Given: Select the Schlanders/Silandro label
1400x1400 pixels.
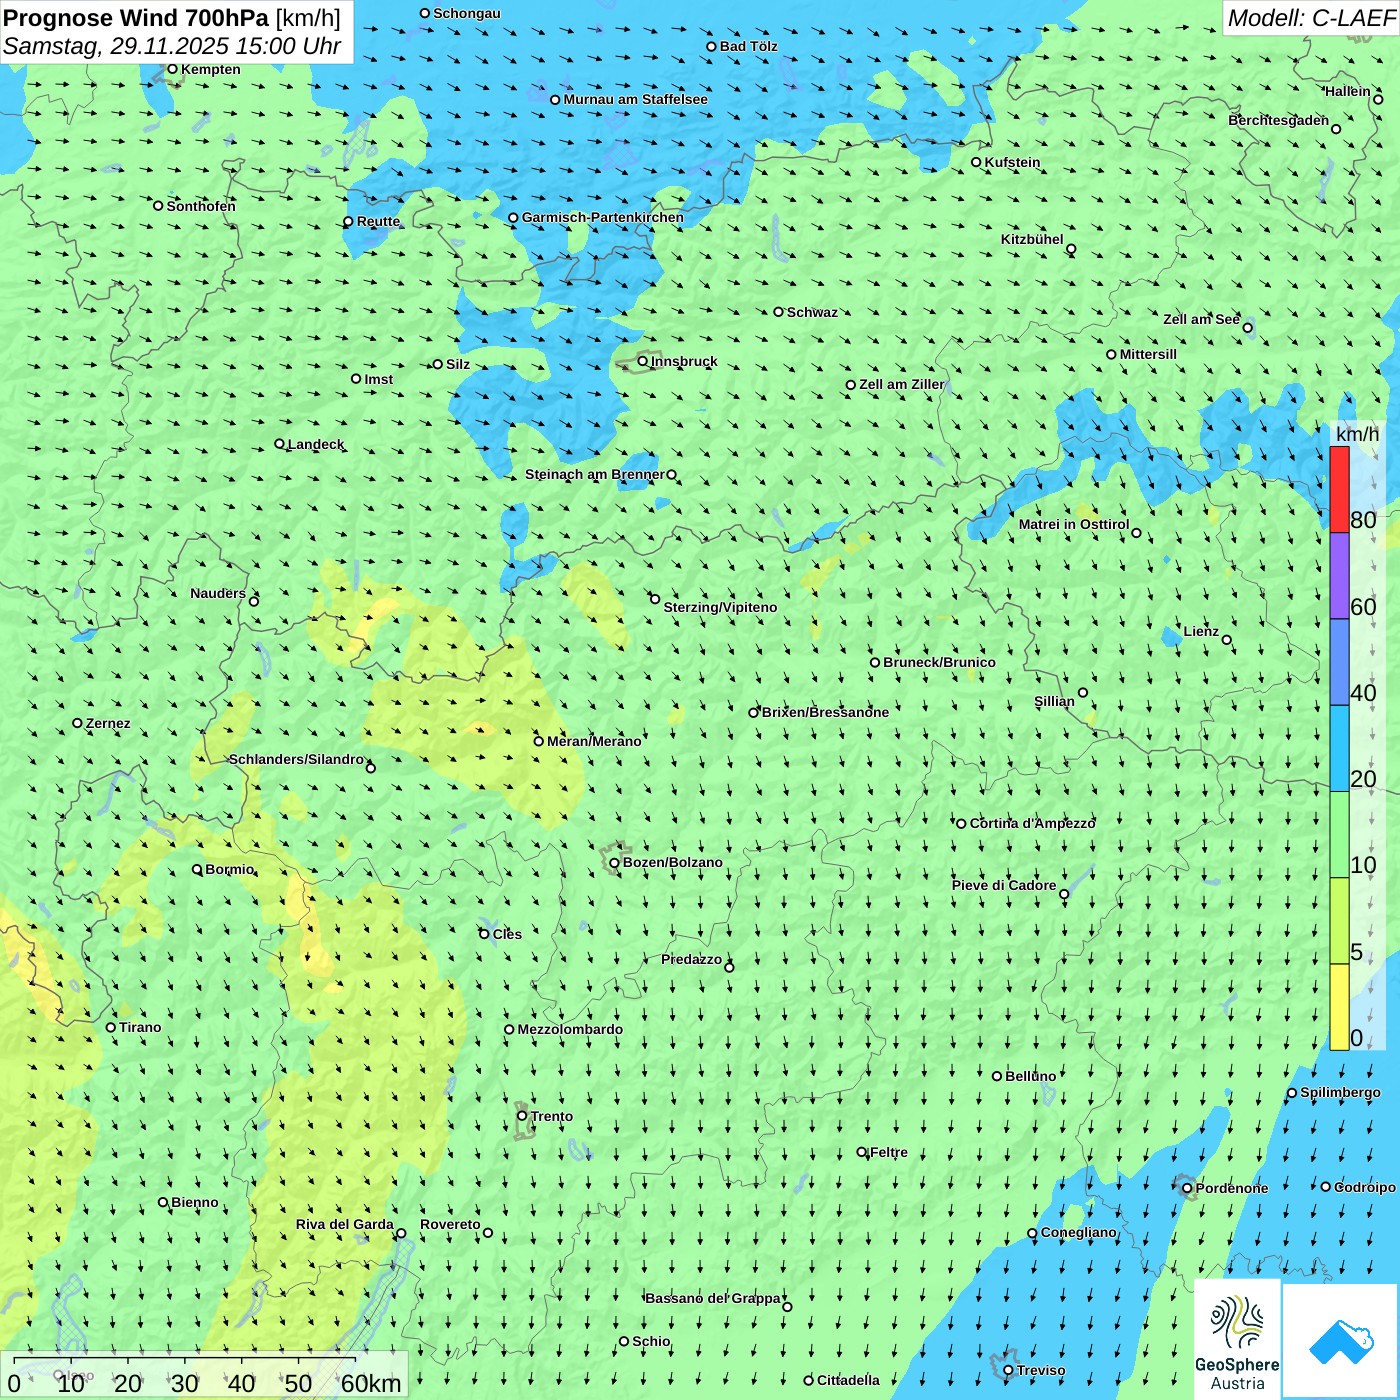Looking at the screenshot, I should pos(296,759).
